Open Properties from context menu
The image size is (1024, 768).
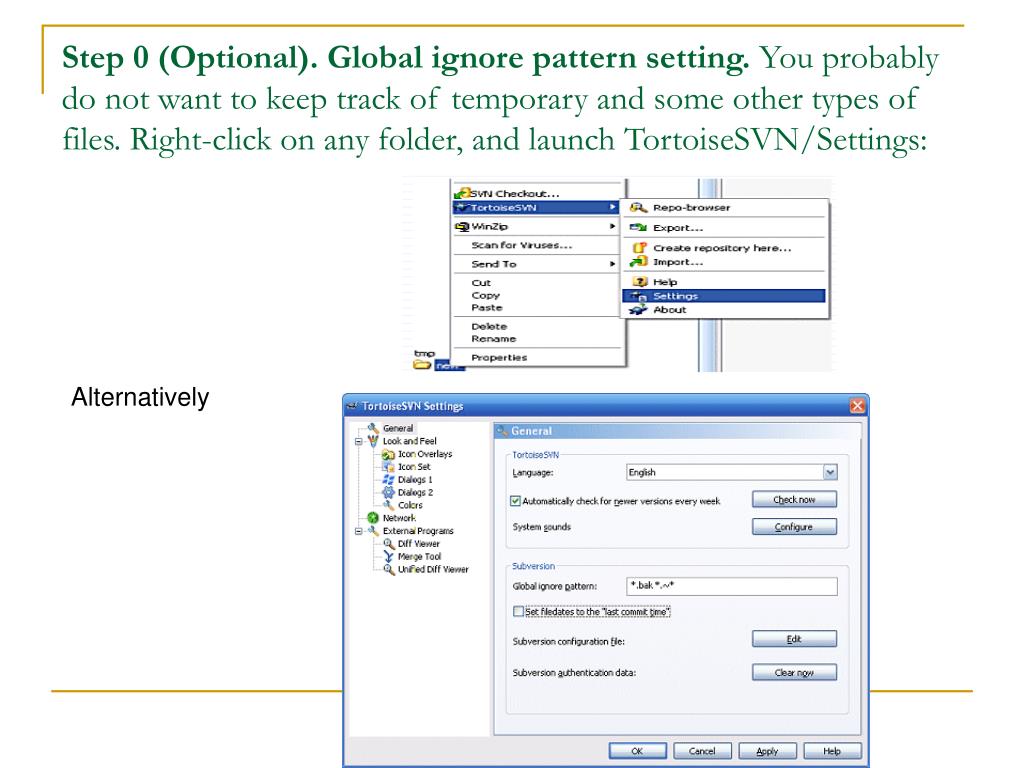tap(499, 358)
